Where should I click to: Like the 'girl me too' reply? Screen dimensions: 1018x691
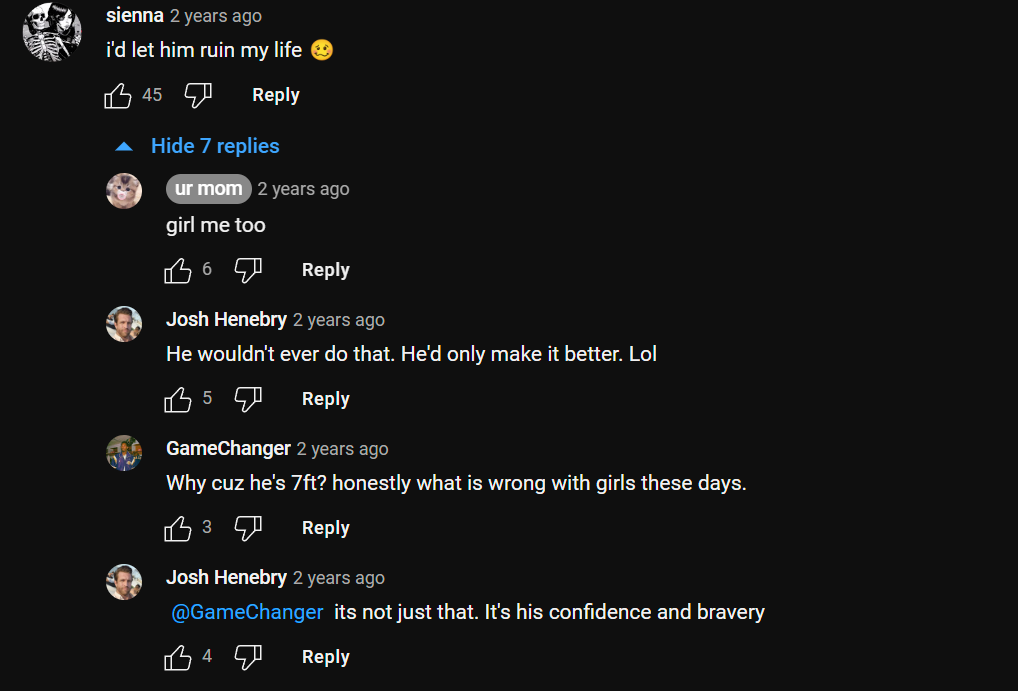click(178, 270)
